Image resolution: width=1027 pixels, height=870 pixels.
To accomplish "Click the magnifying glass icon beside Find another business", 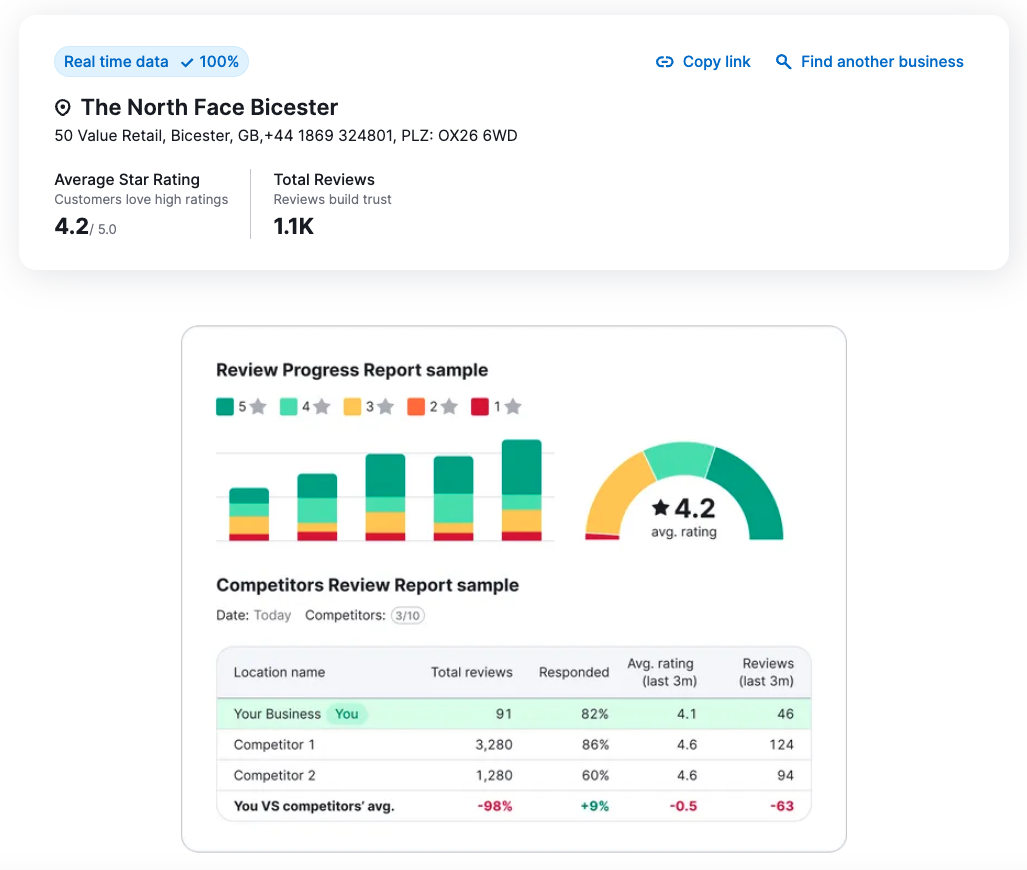I will pyautogui.click(x=784, y=61).
